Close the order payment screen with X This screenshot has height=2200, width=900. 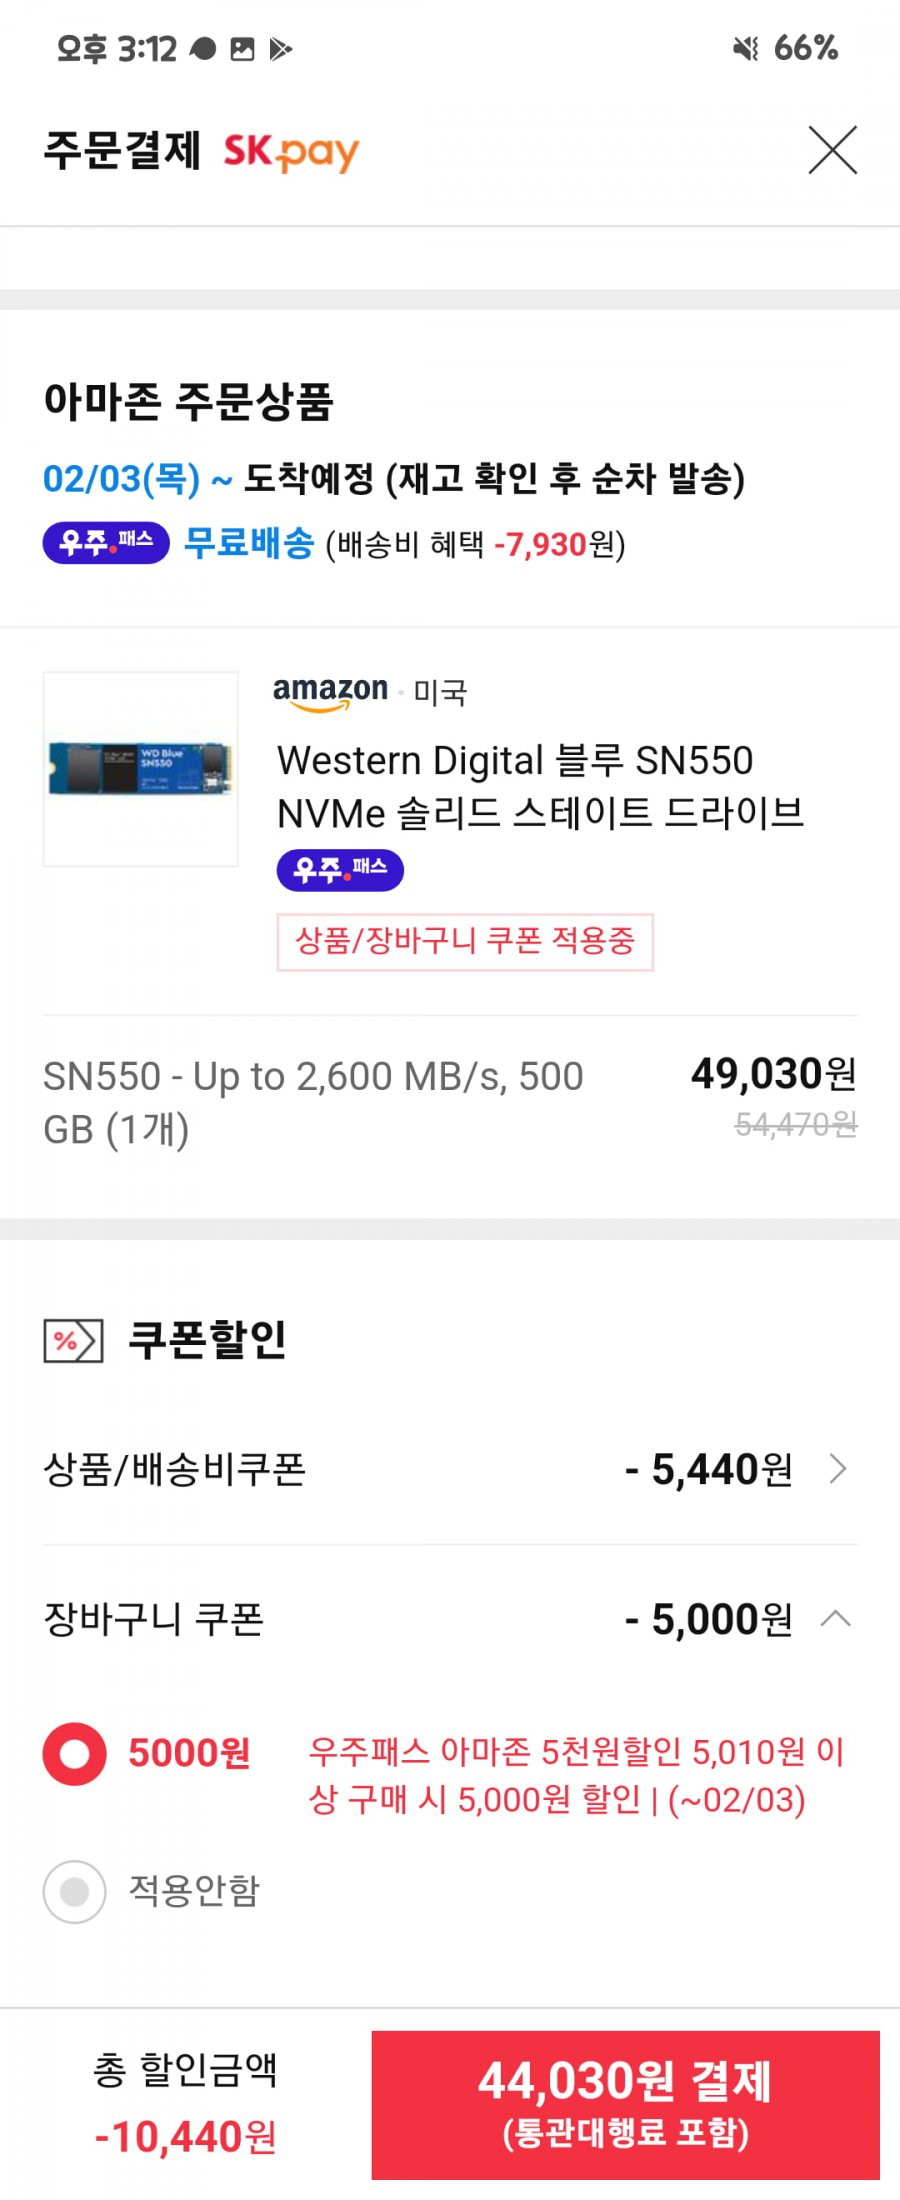pyautogui.click(x=832, y=151)
